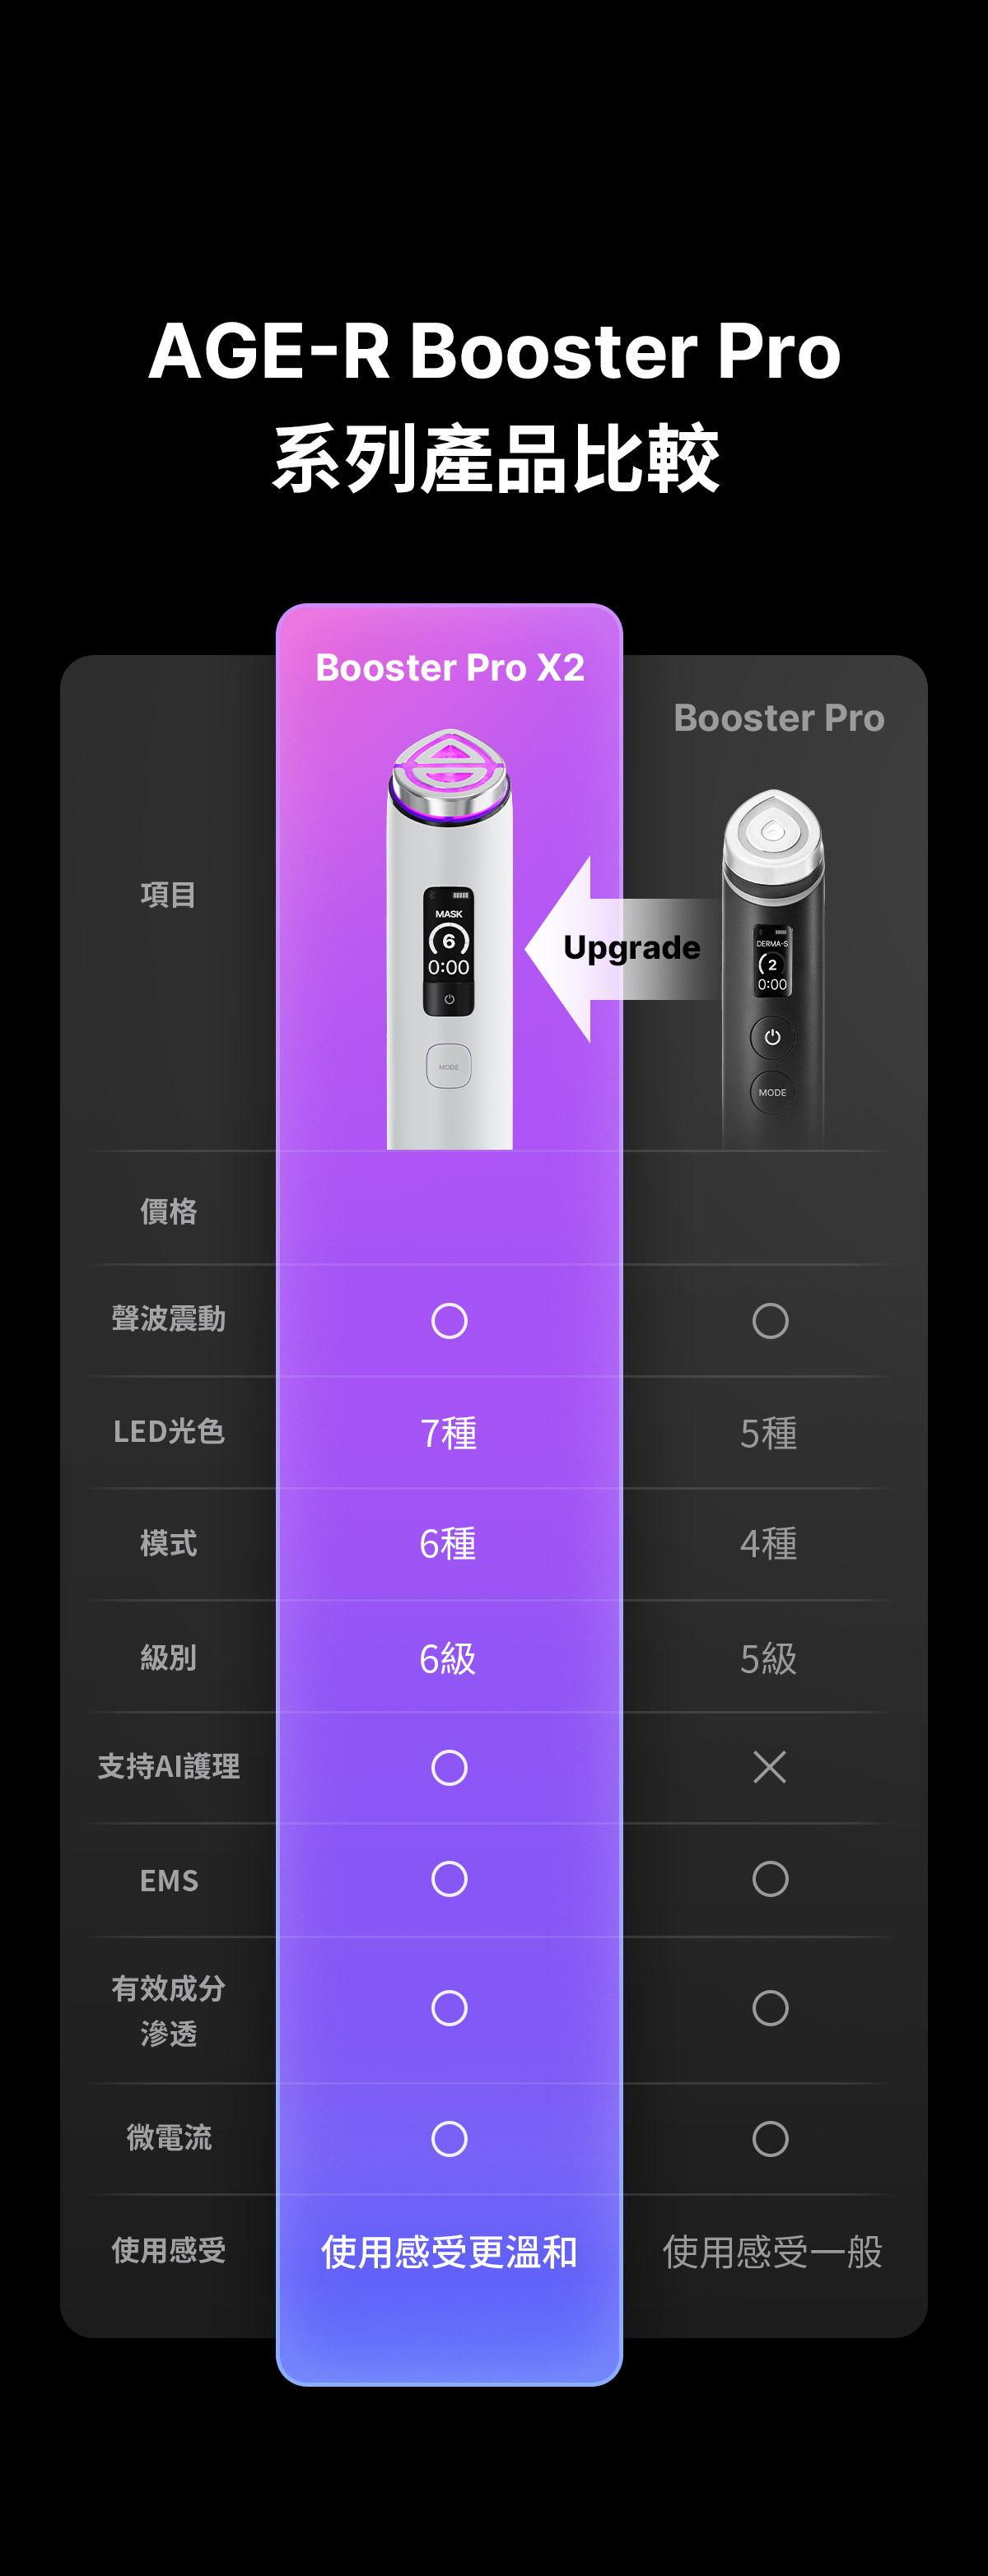Click the white Booster Pro X2 device image
988x2576 pixels.
[450, 939]
